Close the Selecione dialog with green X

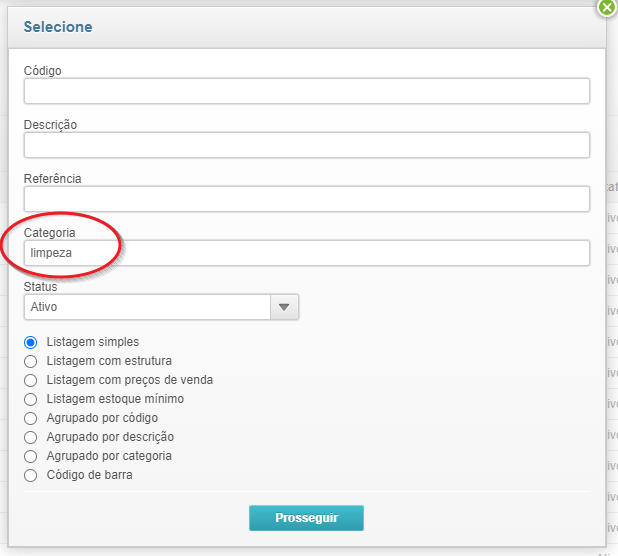(x=606, y=8)
